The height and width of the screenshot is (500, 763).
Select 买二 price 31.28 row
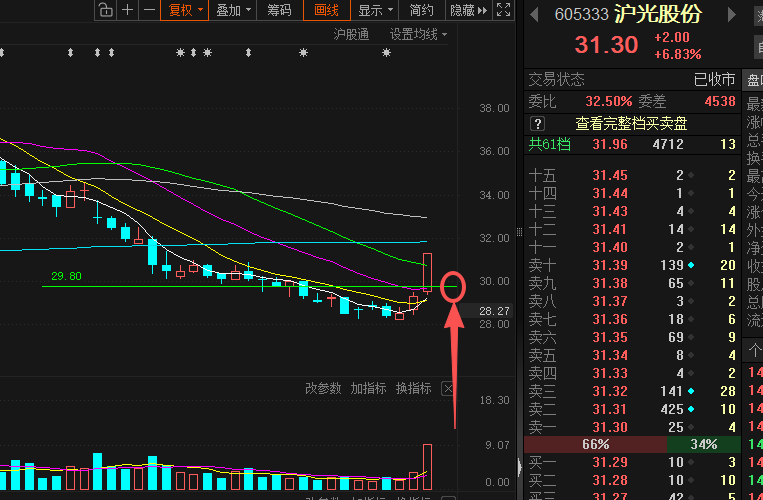click(632, 480)
